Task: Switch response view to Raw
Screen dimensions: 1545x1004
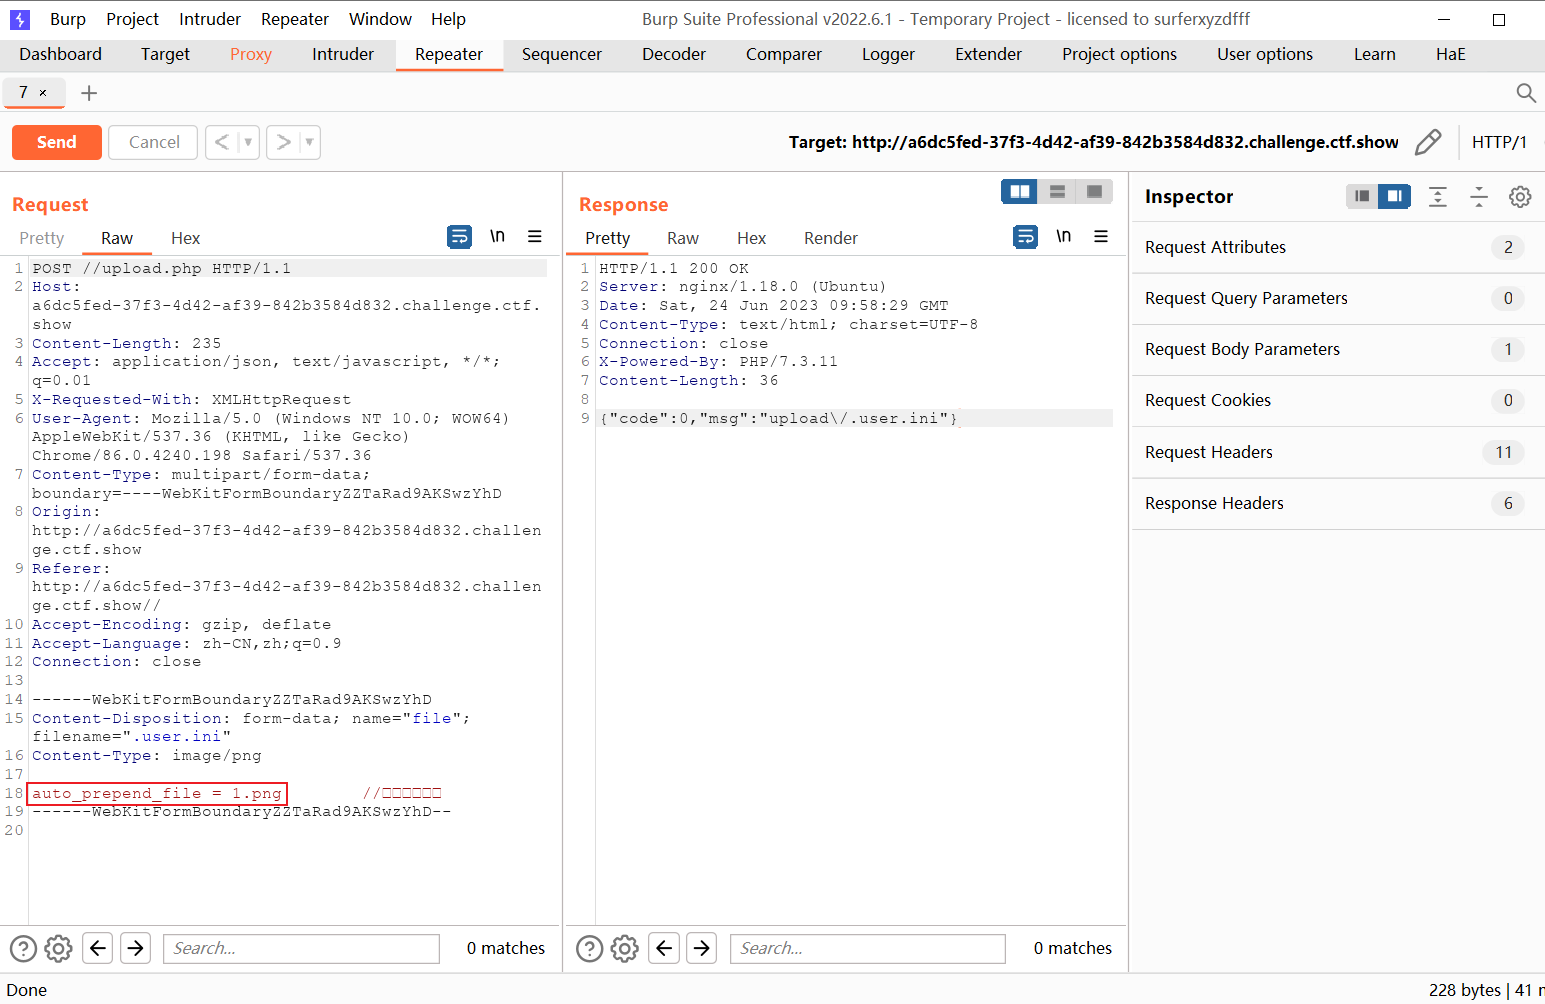Action: point(683,238)
